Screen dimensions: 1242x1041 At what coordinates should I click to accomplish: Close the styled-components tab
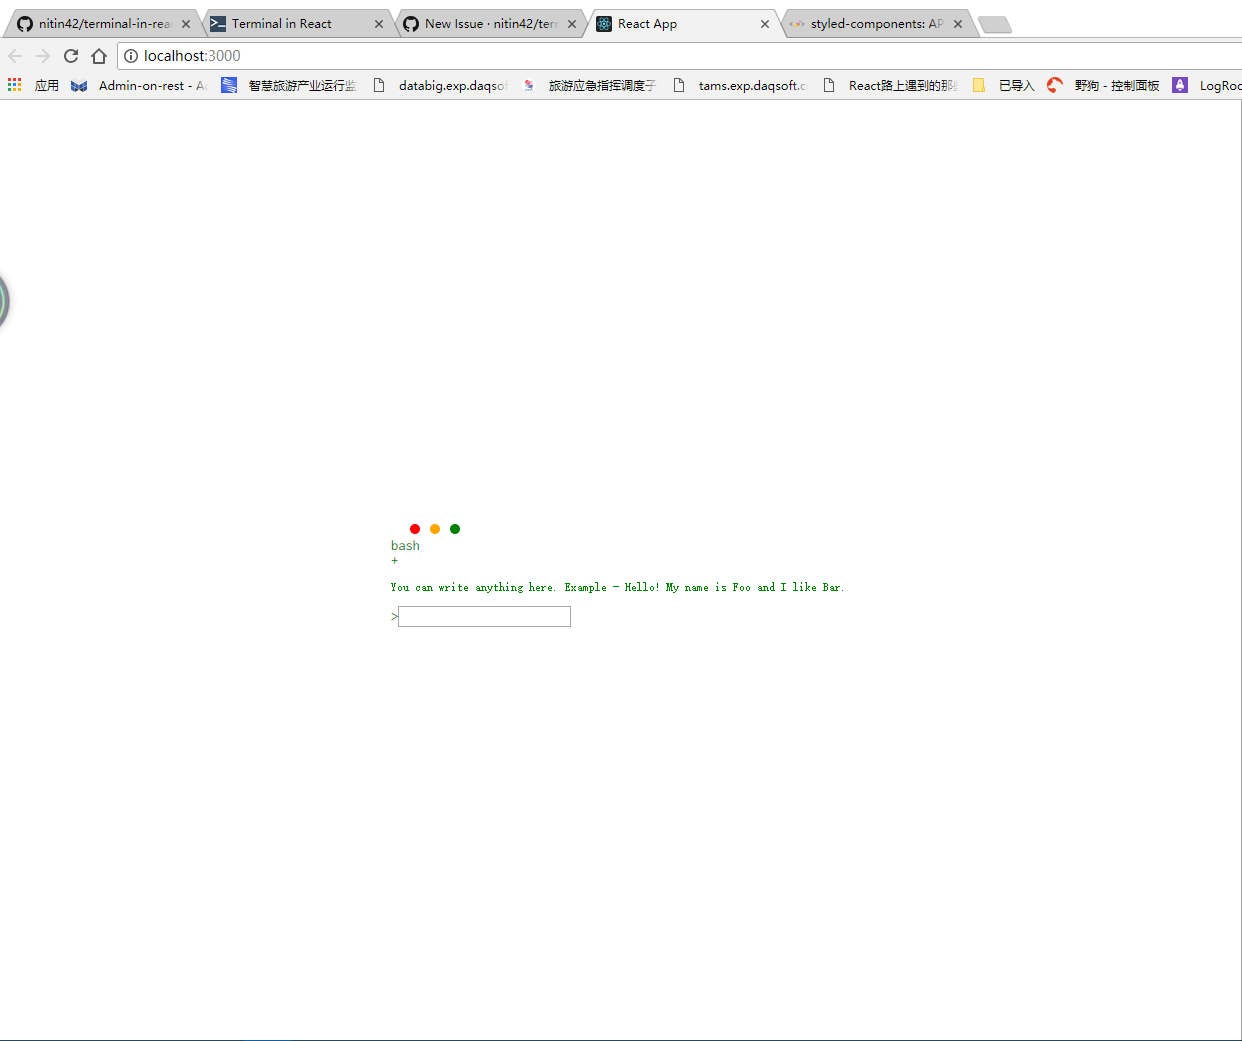pos(958,24)
